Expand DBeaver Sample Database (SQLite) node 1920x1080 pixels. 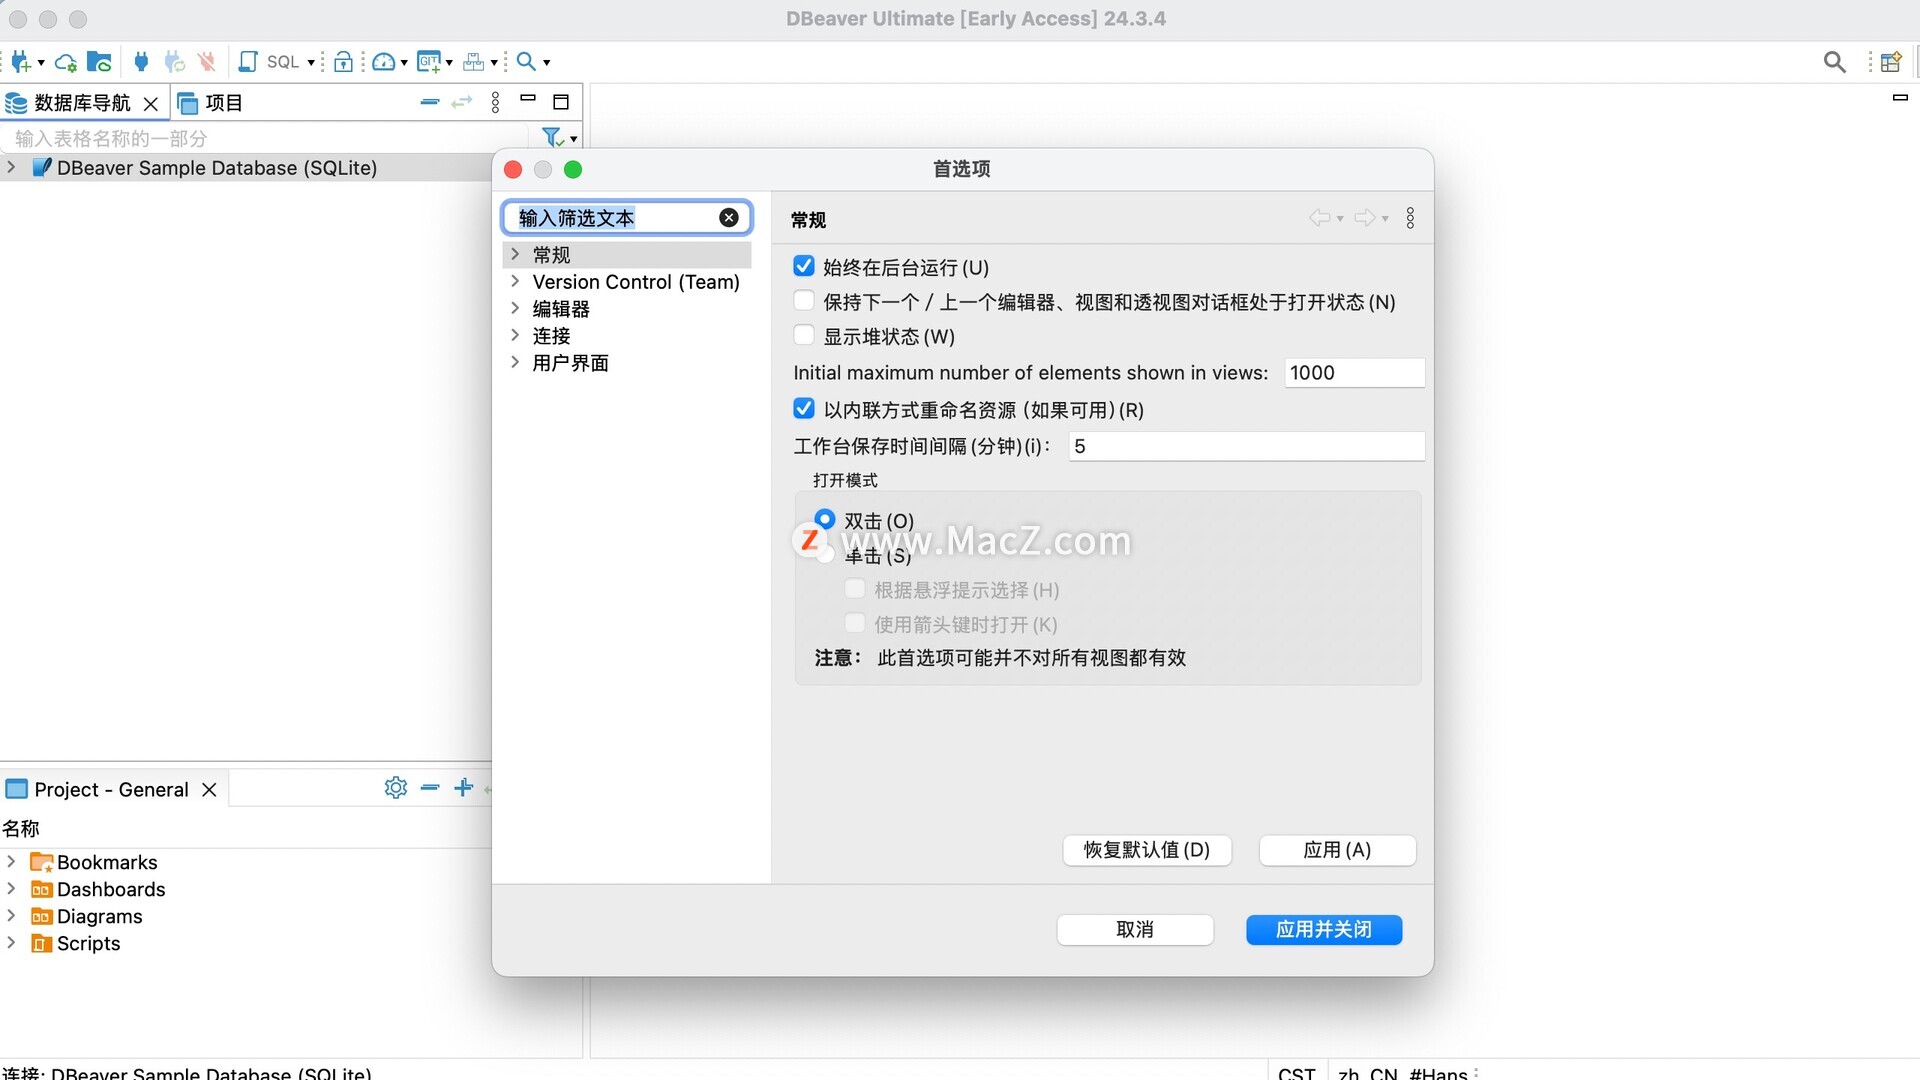tap(11, 167)
